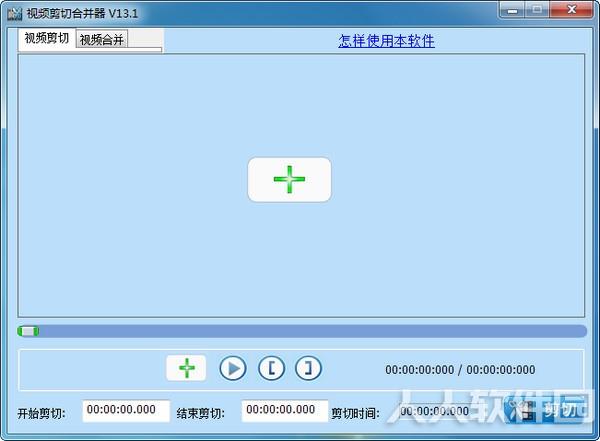Click the 结束剪切 label
Image resolution: width=600 pixels, height=441 pixels.
(x=201, y=413)
